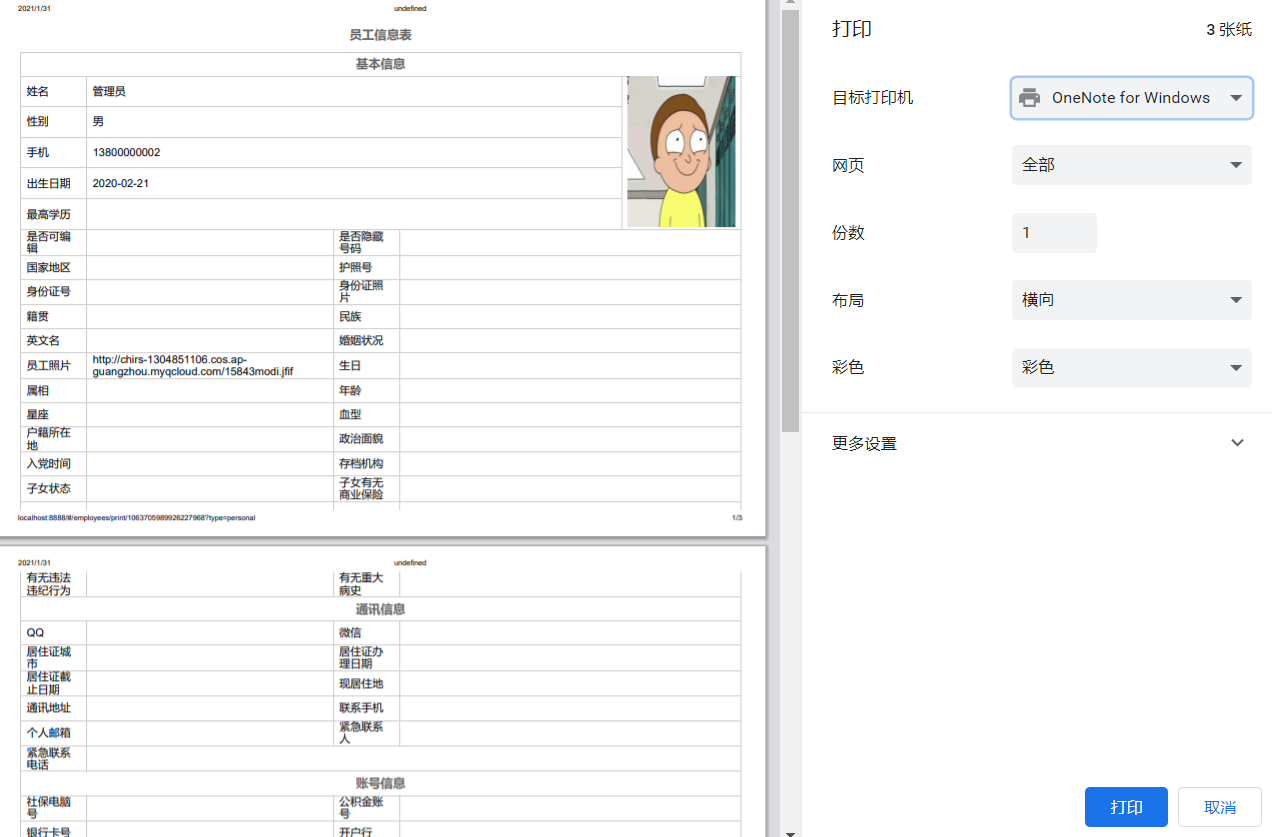Open the 网页 page range dropdown
This screenshot has width=1272, height=837.
tap(1131, 164)
